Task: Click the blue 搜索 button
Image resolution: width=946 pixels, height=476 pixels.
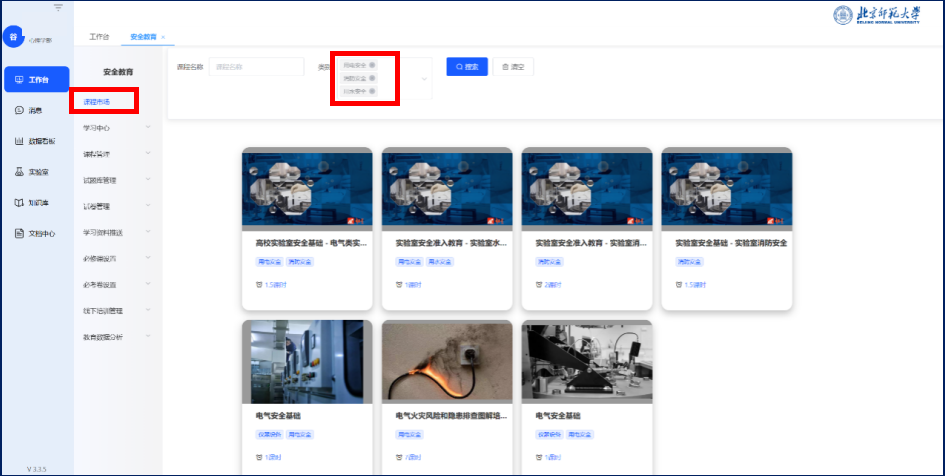Action: point(467,67)
